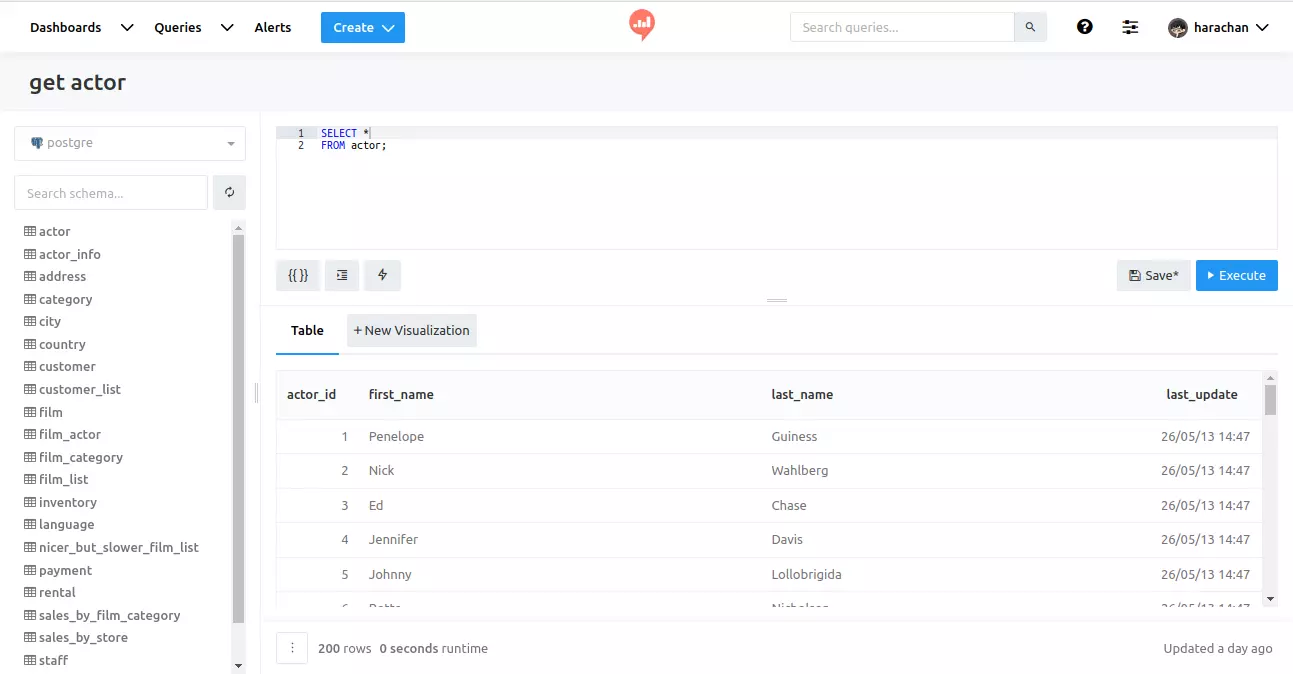This screenshot has height=674, width=1293.
Task: Open the postgre data source selector
Action: [129, 143]
